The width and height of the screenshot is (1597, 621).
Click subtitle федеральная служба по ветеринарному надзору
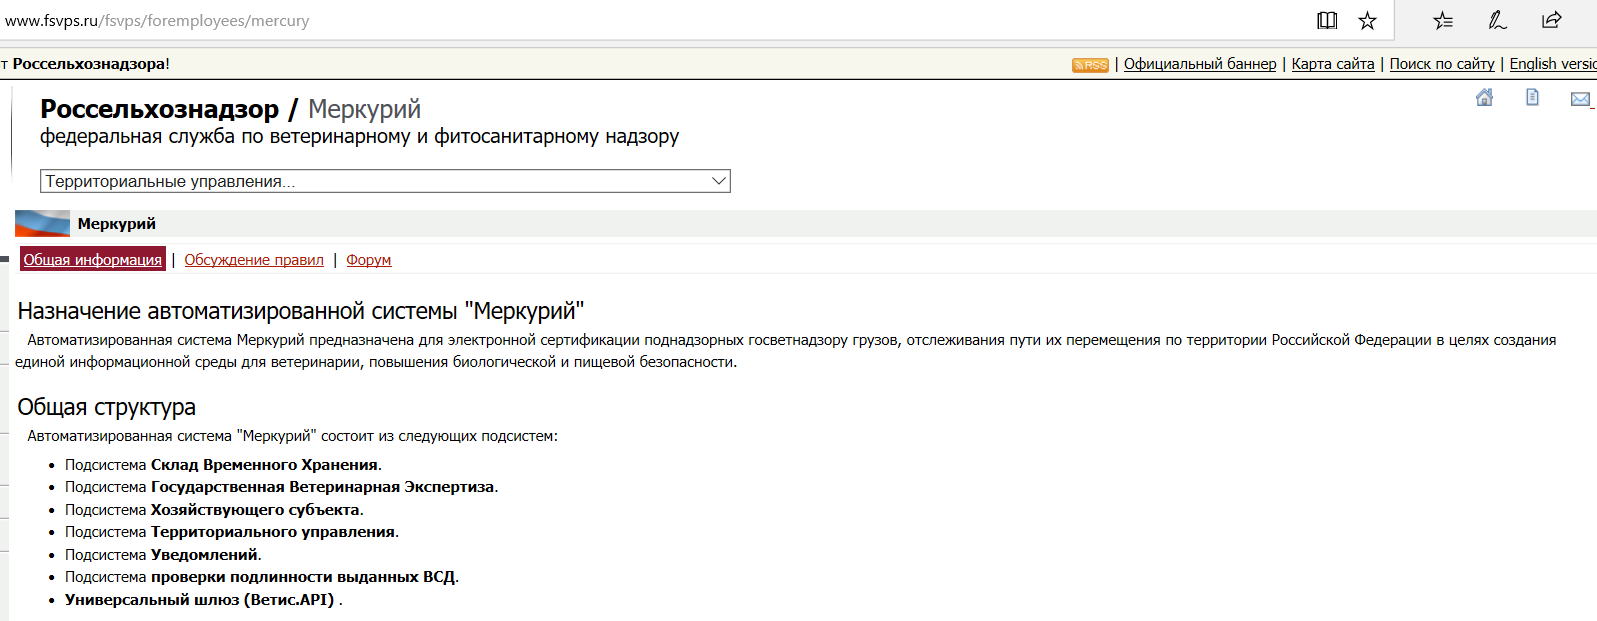click(x=359, y=137)
